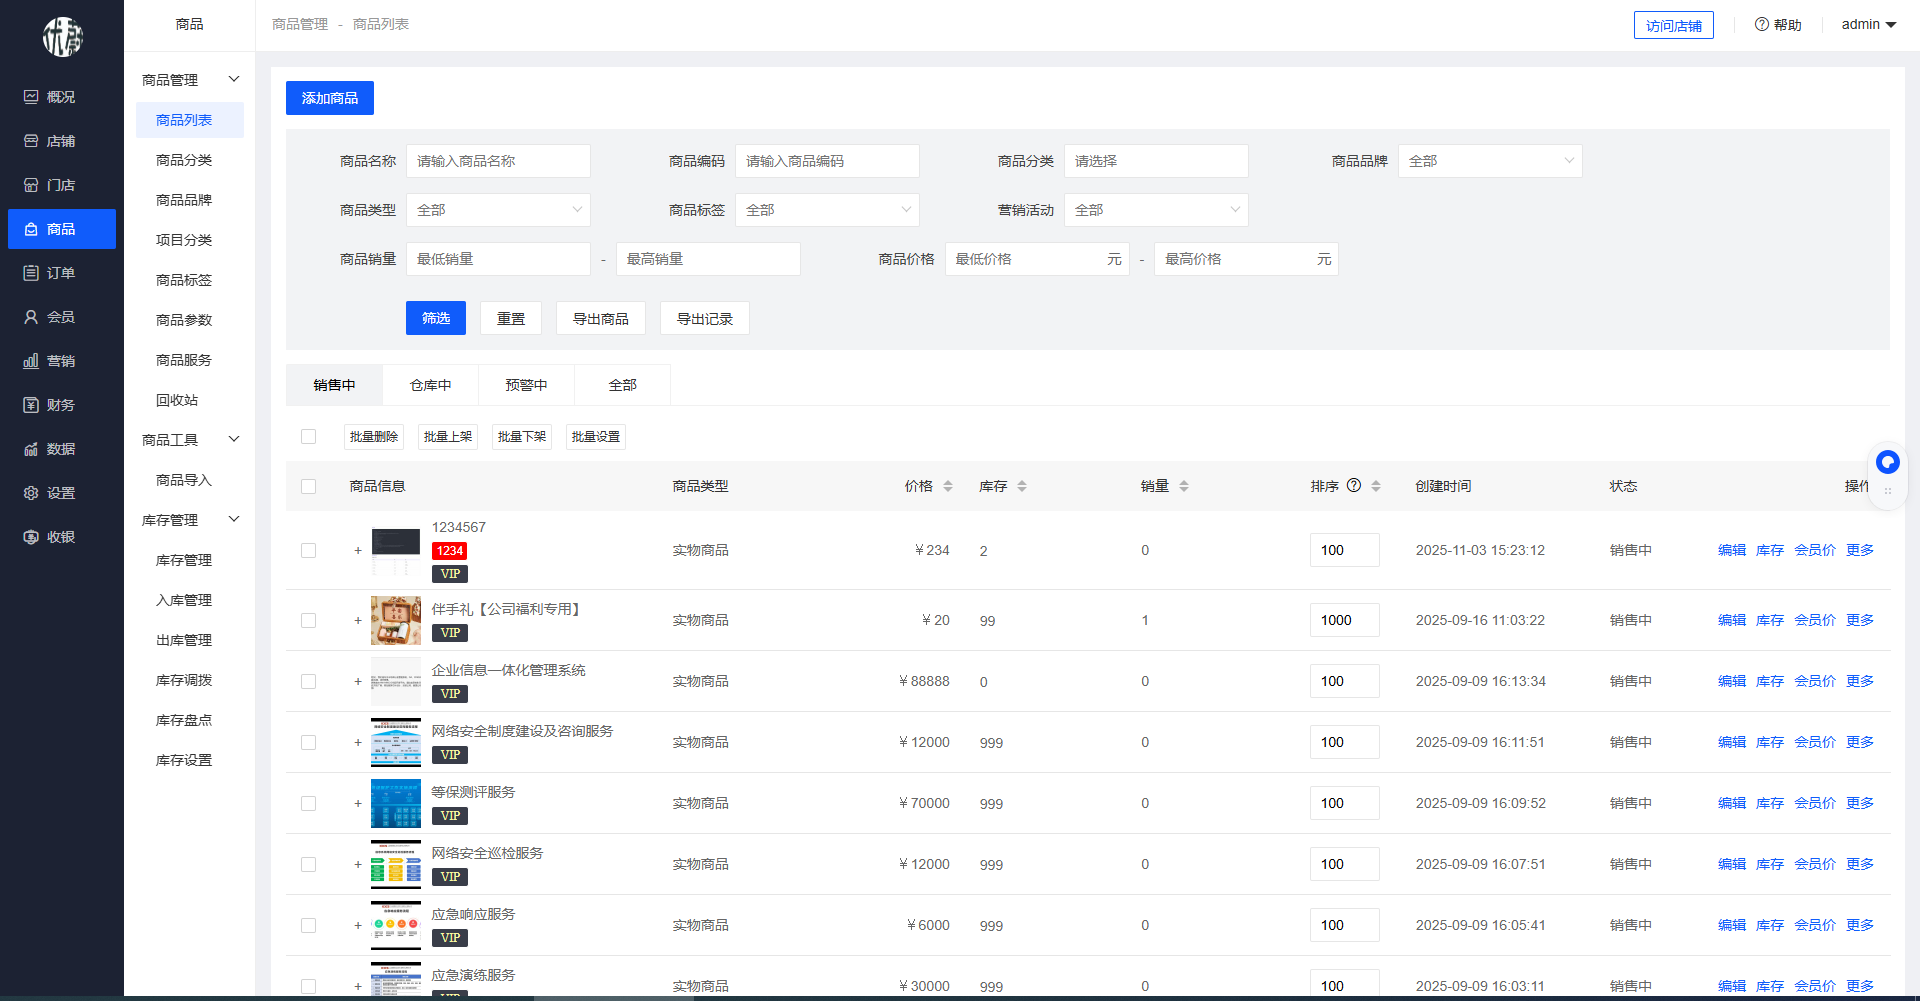
Task: Click 编辑 link for 伴手礼 product
Action: point(1731,620)
